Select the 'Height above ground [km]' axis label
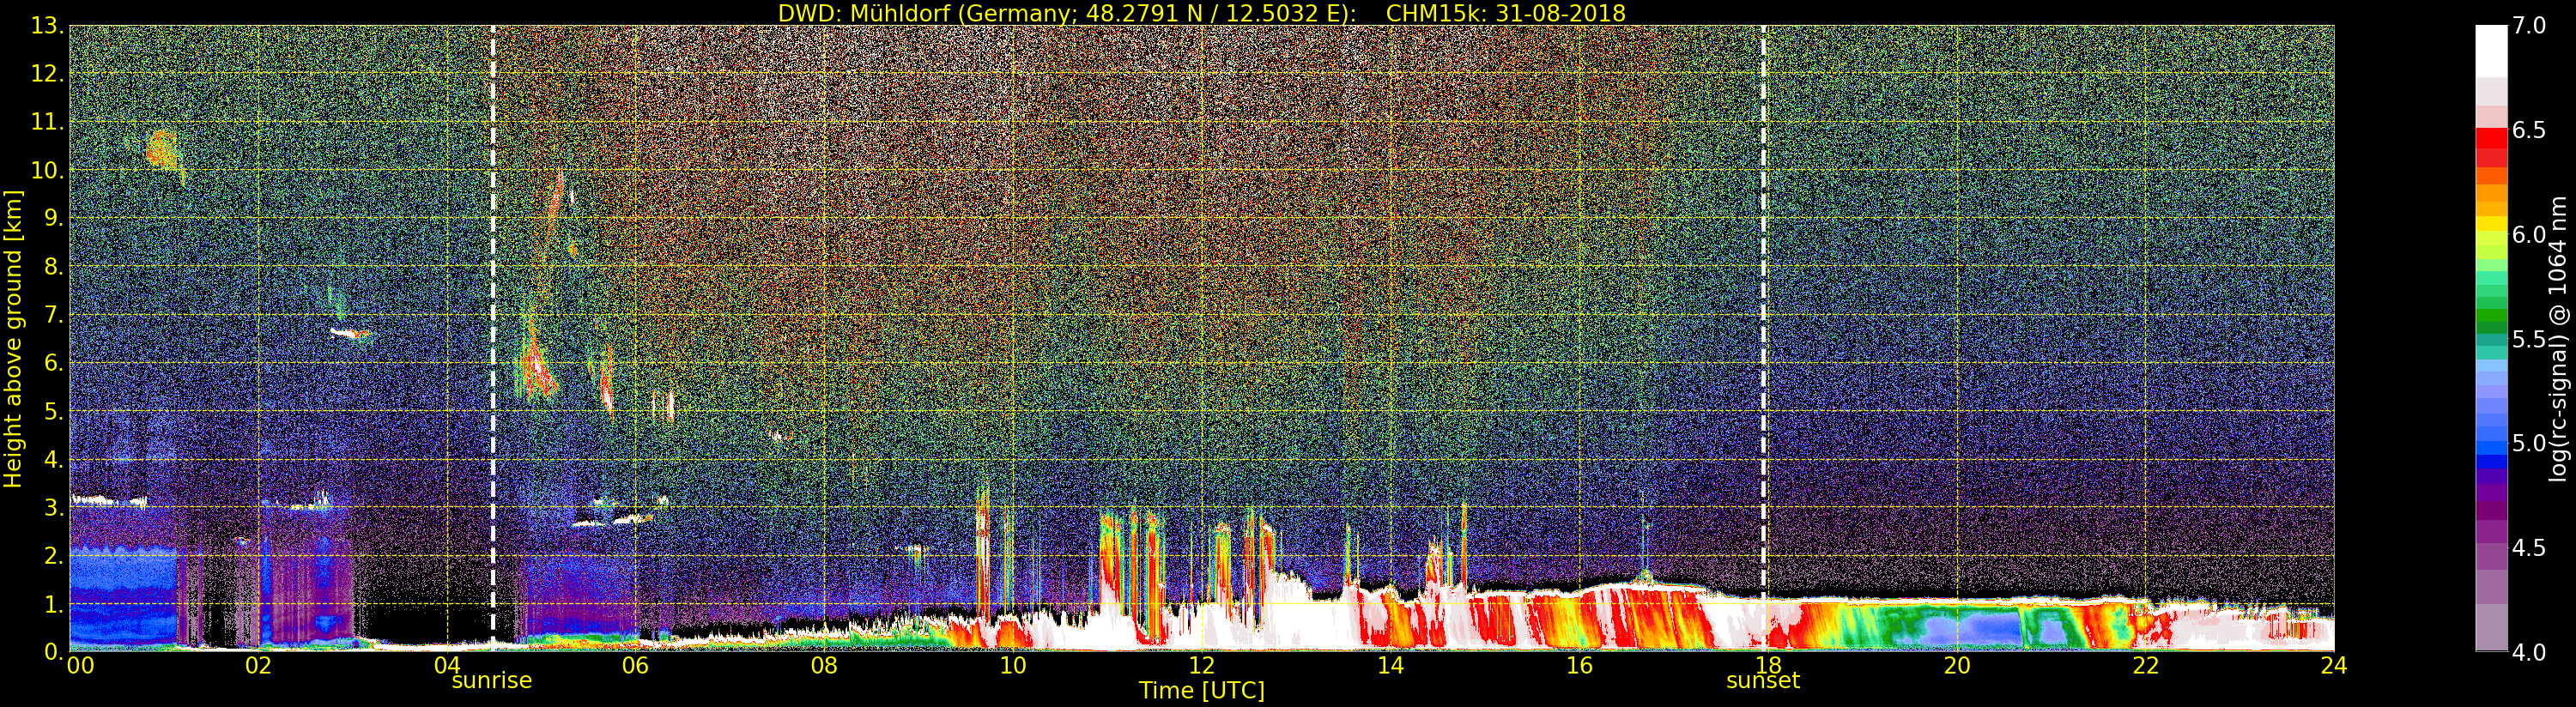The image size is (2576, 707). (13, 338)
